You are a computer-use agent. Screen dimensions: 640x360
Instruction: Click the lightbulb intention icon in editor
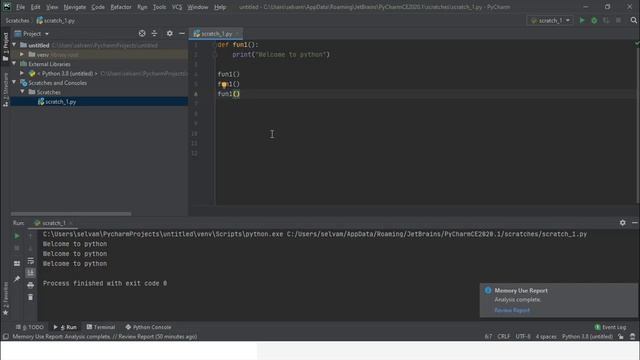coord(224,85)
